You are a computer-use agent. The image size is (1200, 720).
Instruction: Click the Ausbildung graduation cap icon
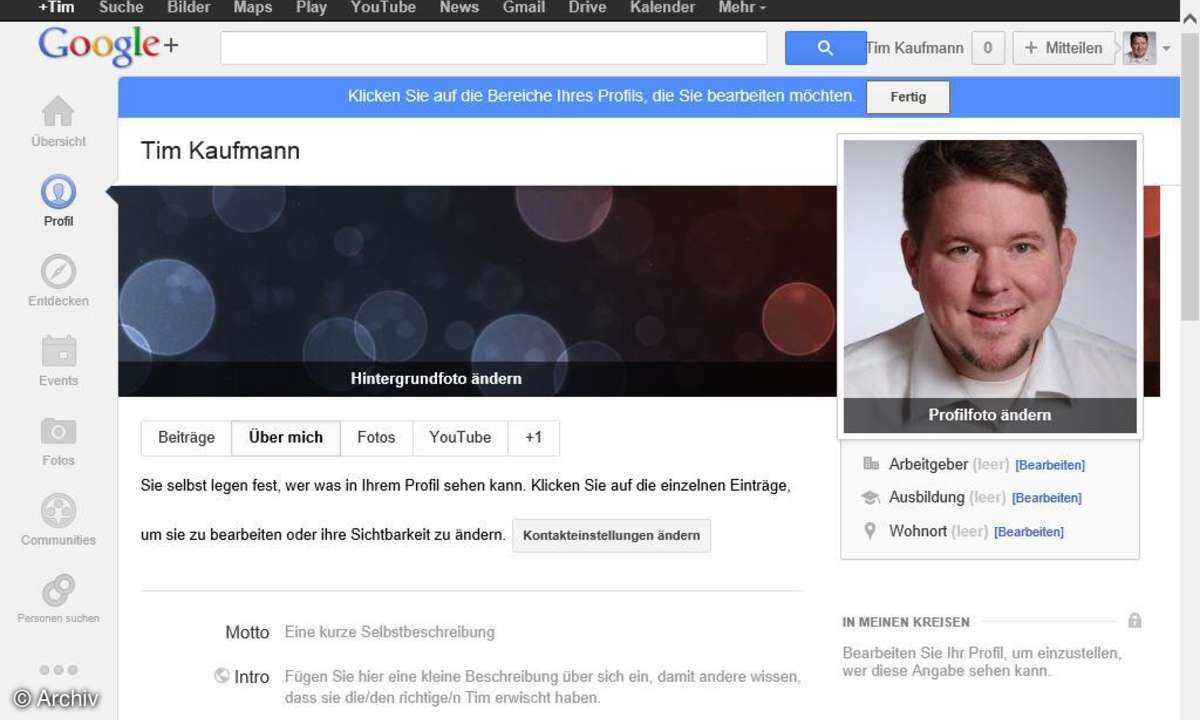tap(870, 497)
